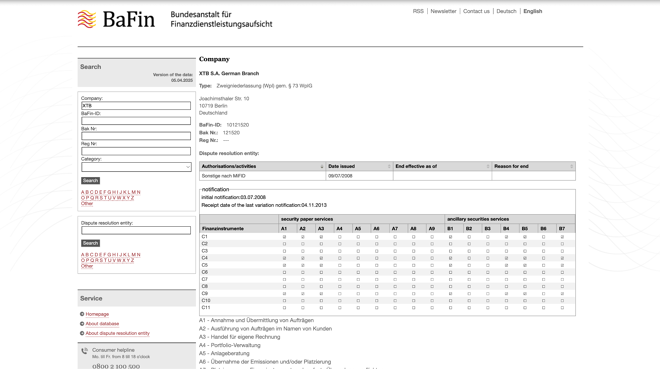Click sort arrows in End effective as of header
This screenshot has height=369, width=660.
click(488, 167)
